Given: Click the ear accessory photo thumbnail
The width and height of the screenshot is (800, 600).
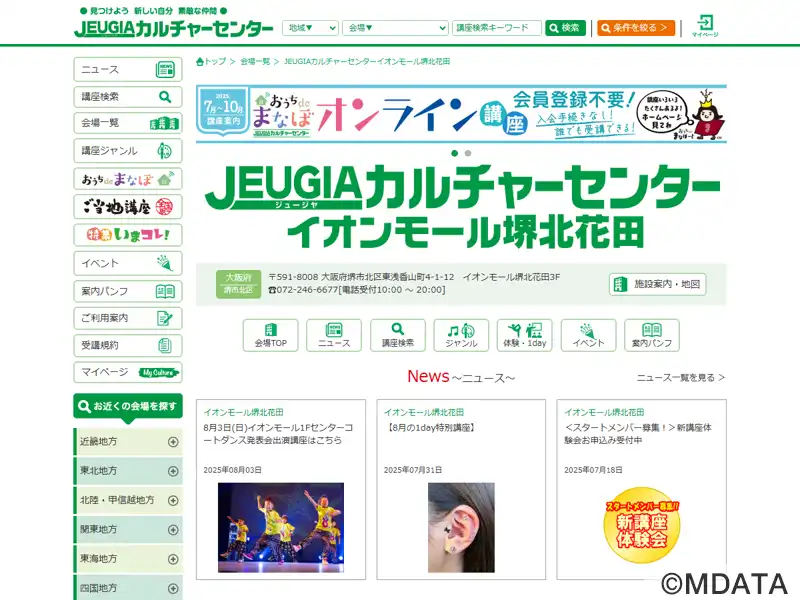Looking at the screenshot, I should pyautogui.click(x=461, y=527).
